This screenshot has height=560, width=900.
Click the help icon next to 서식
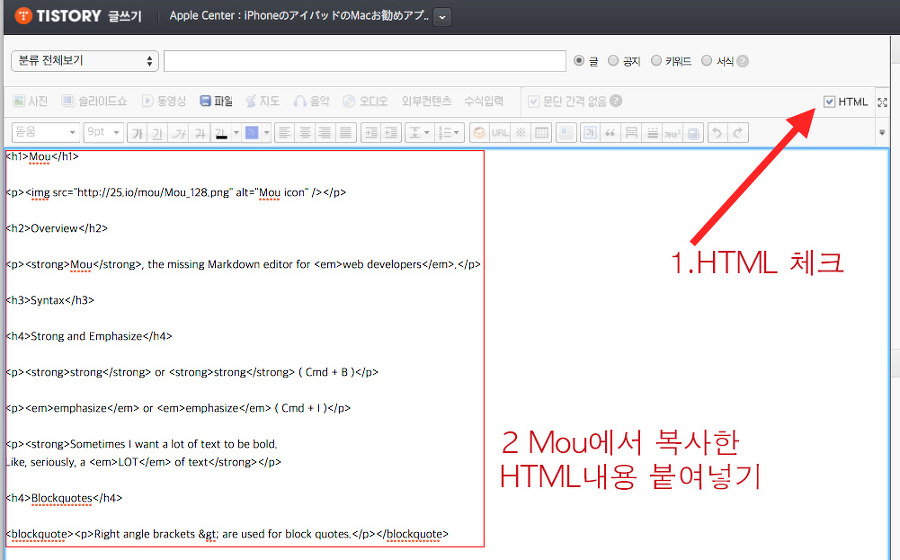tap(743, 61)
